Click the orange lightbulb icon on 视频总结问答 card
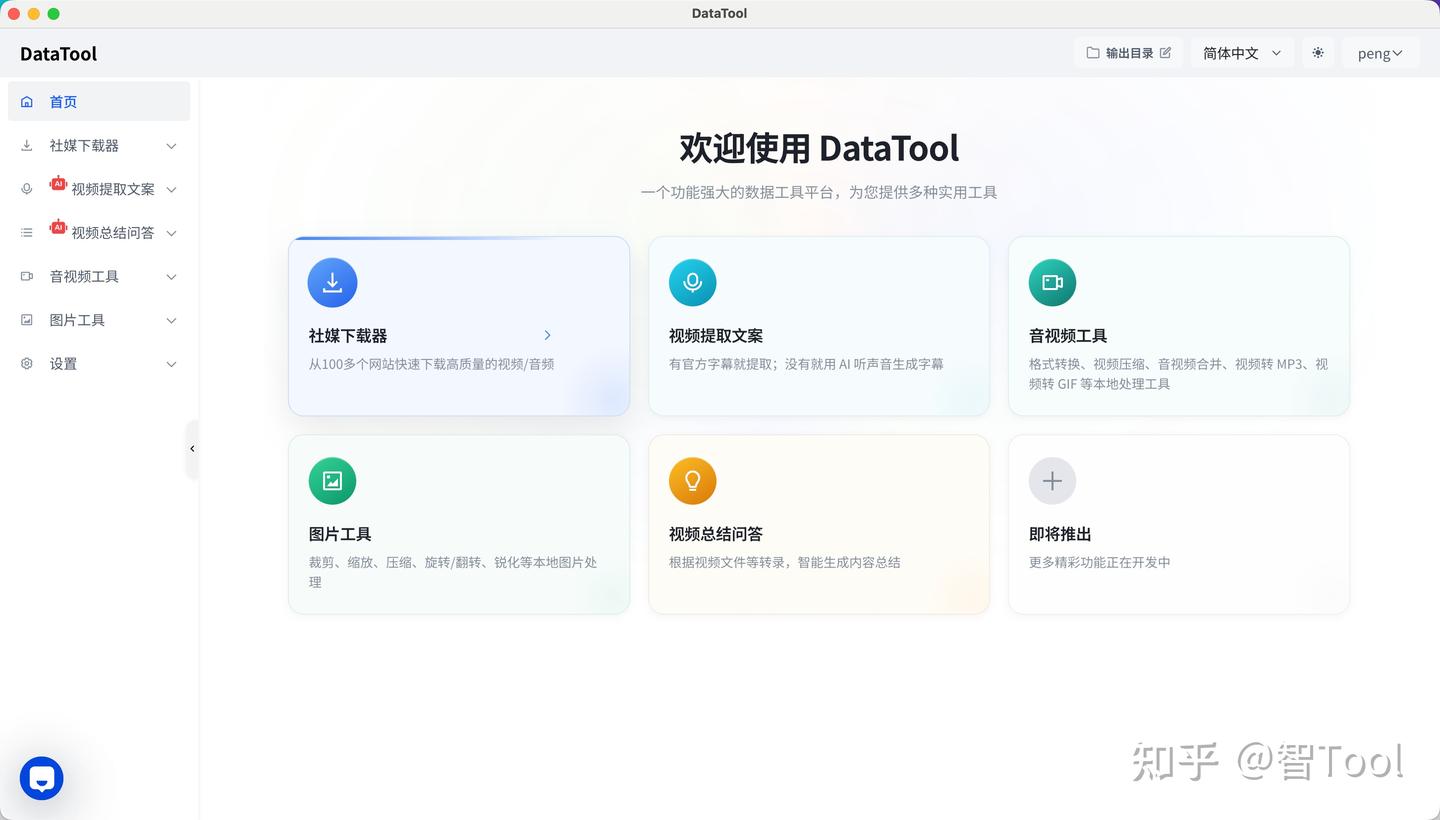Image resolution: width=1440 pixels, height=820 pixels. click(692, 481)
